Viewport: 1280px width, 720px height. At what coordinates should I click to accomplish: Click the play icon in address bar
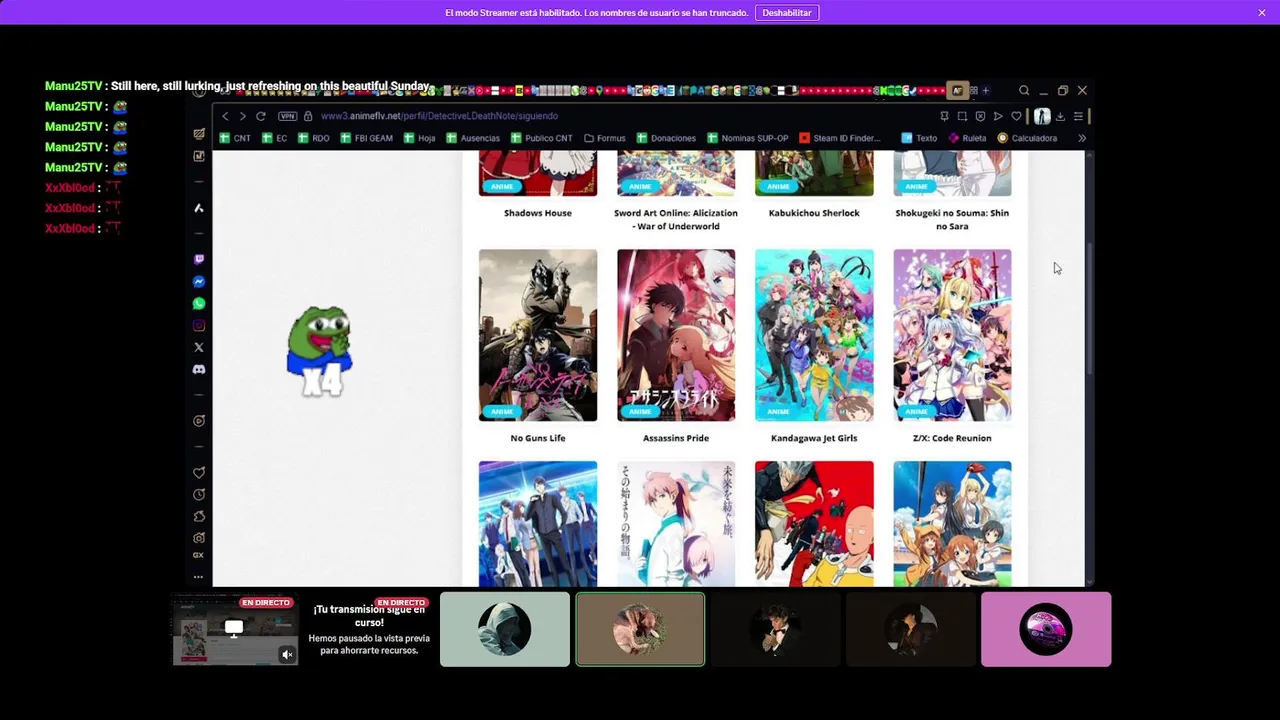coord(998,116)
